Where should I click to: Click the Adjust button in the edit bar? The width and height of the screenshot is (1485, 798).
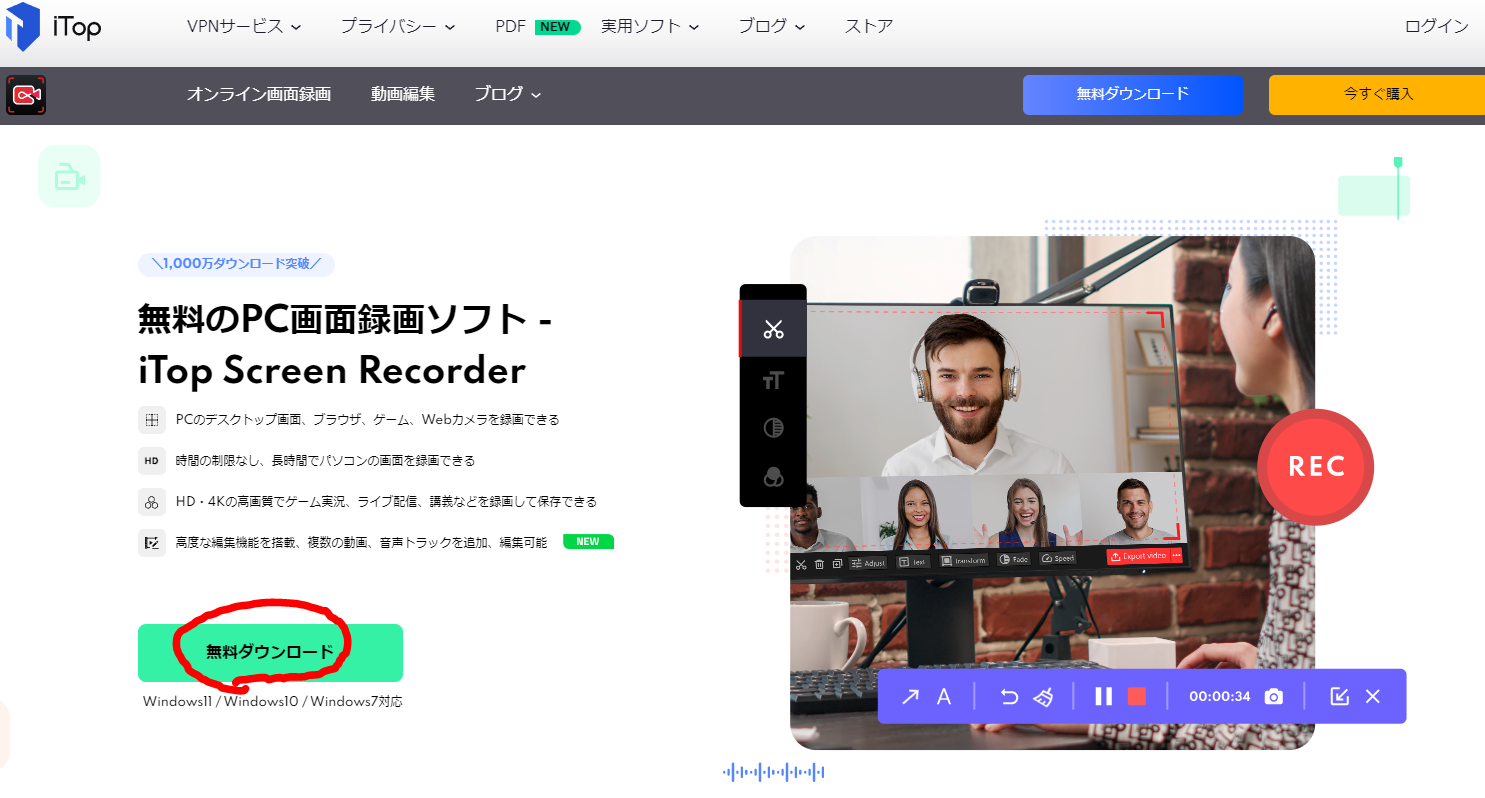point(868,563)
